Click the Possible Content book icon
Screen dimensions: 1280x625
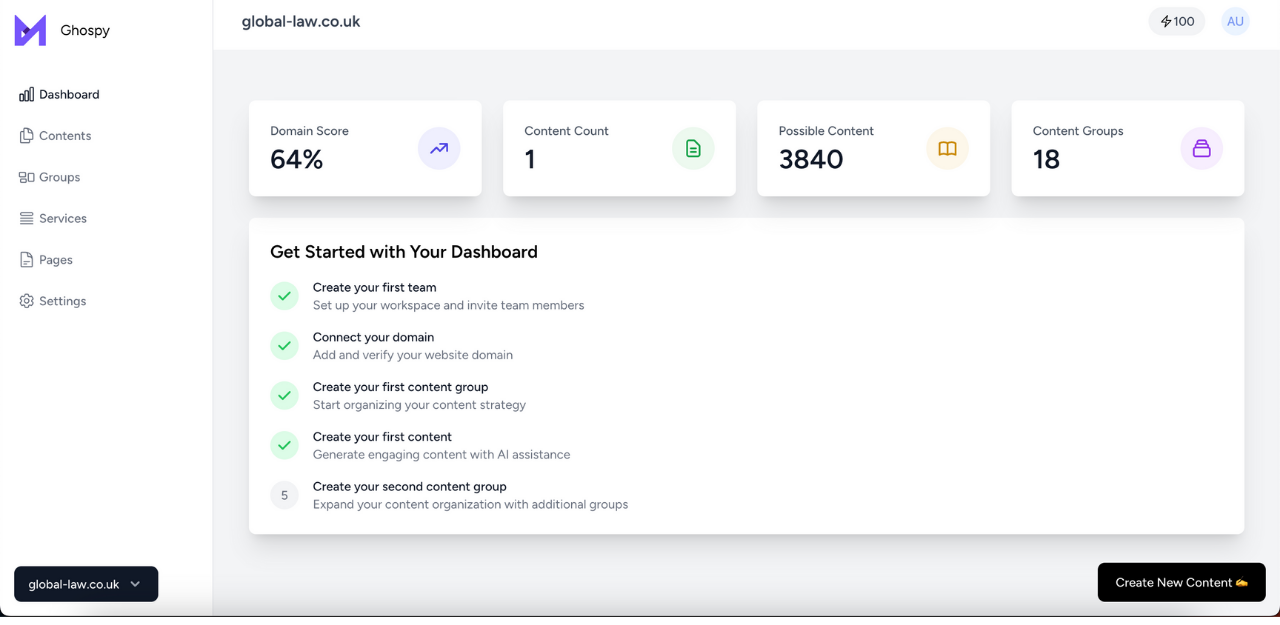[x=947, y=148]
